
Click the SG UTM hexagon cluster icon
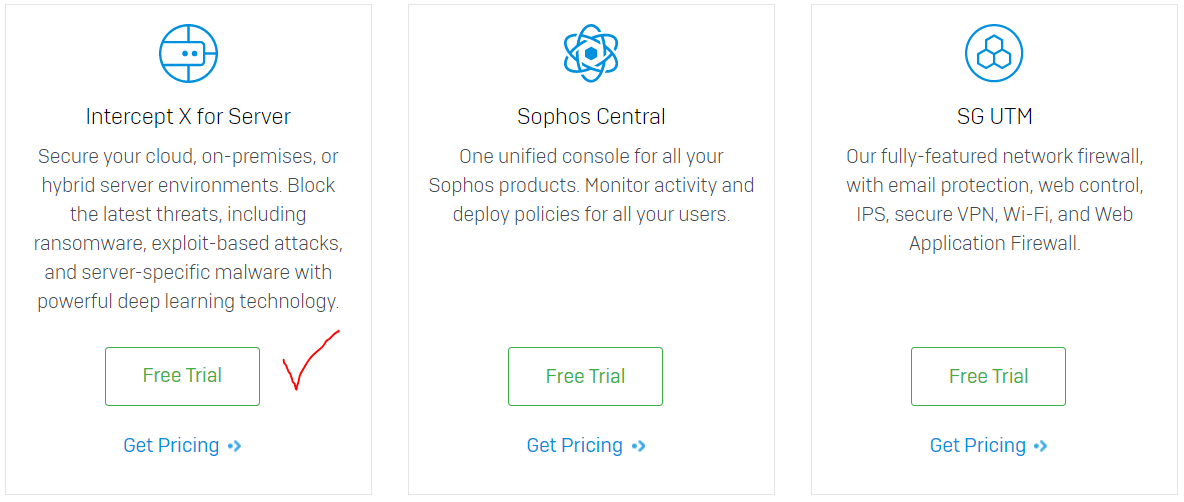pyautogui.click(x=994, y=54)
